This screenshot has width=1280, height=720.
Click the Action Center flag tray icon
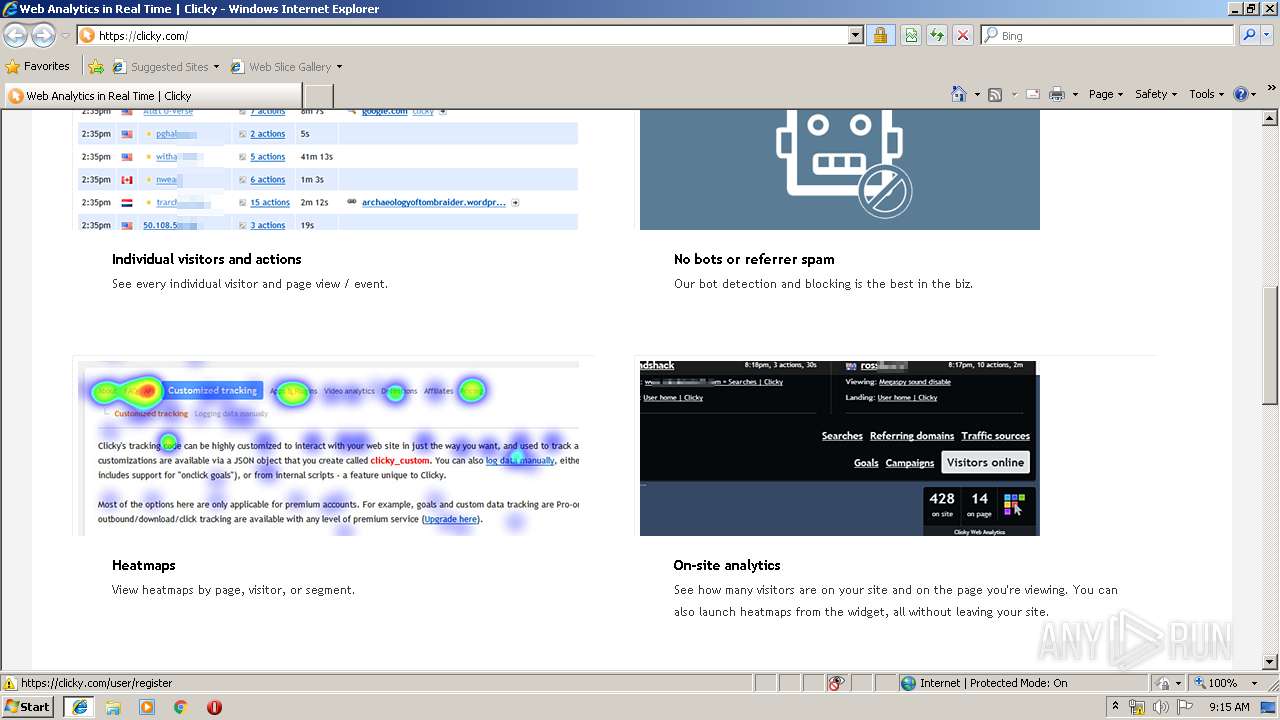1183,707
